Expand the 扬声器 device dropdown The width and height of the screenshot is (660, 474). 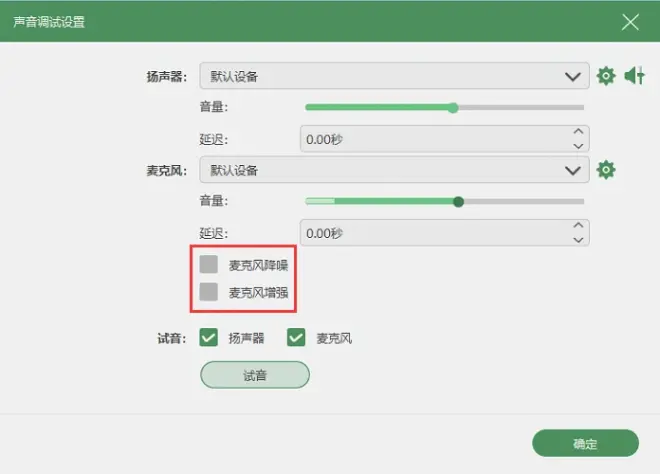point(394,76)
